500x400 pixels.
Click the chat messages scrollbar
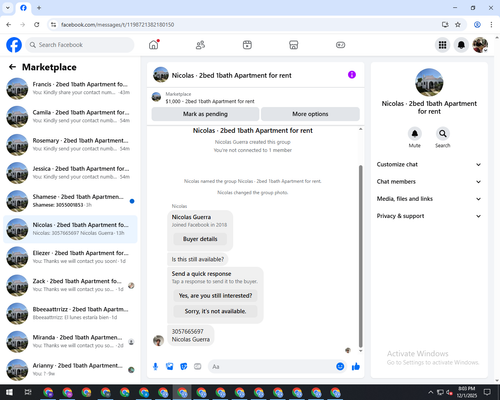360,257
